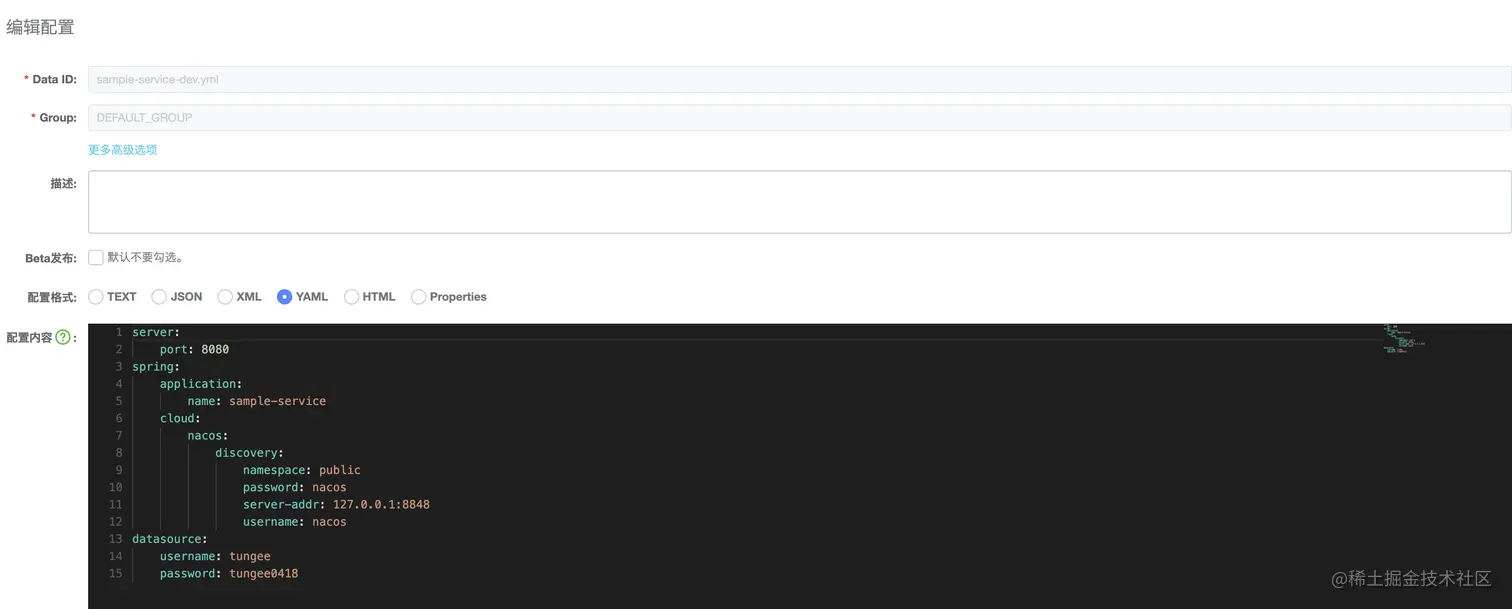This screenshot has height=609, width=1512.
Task: Select the JSON format radio button
Action: [159, 297]
